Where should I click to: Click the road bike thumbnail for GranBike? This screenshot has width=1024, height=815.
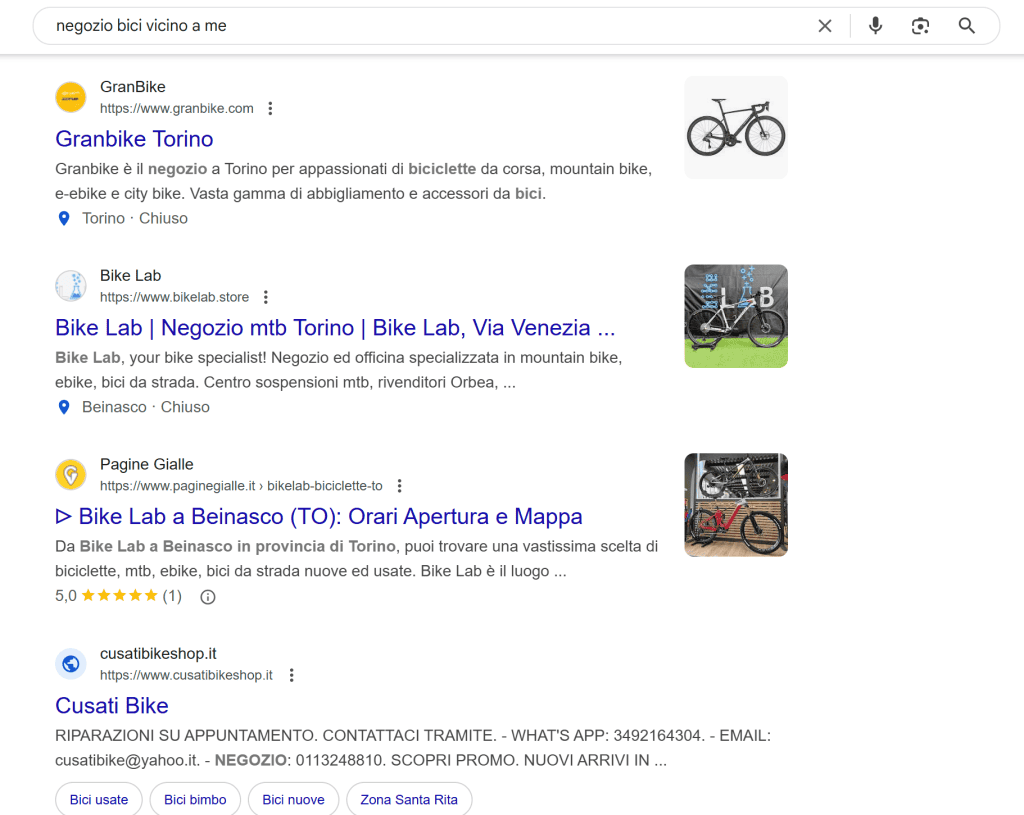click(736, 127)
